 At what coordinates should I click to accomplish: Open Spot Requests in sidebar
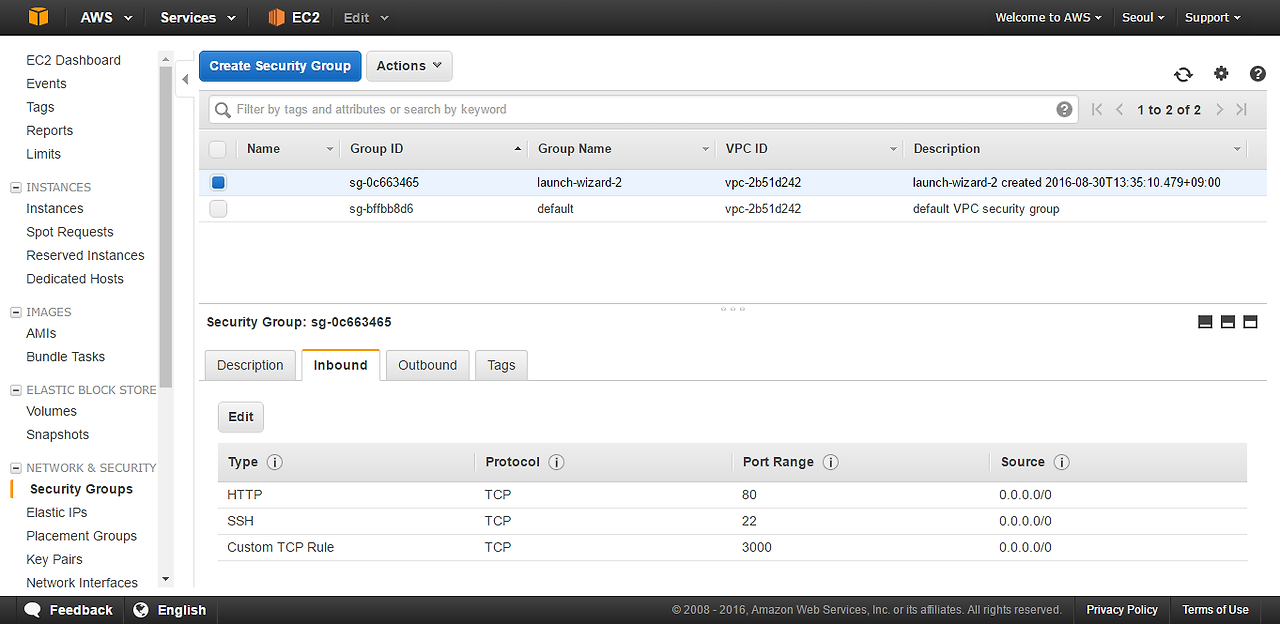pos(69,232)
